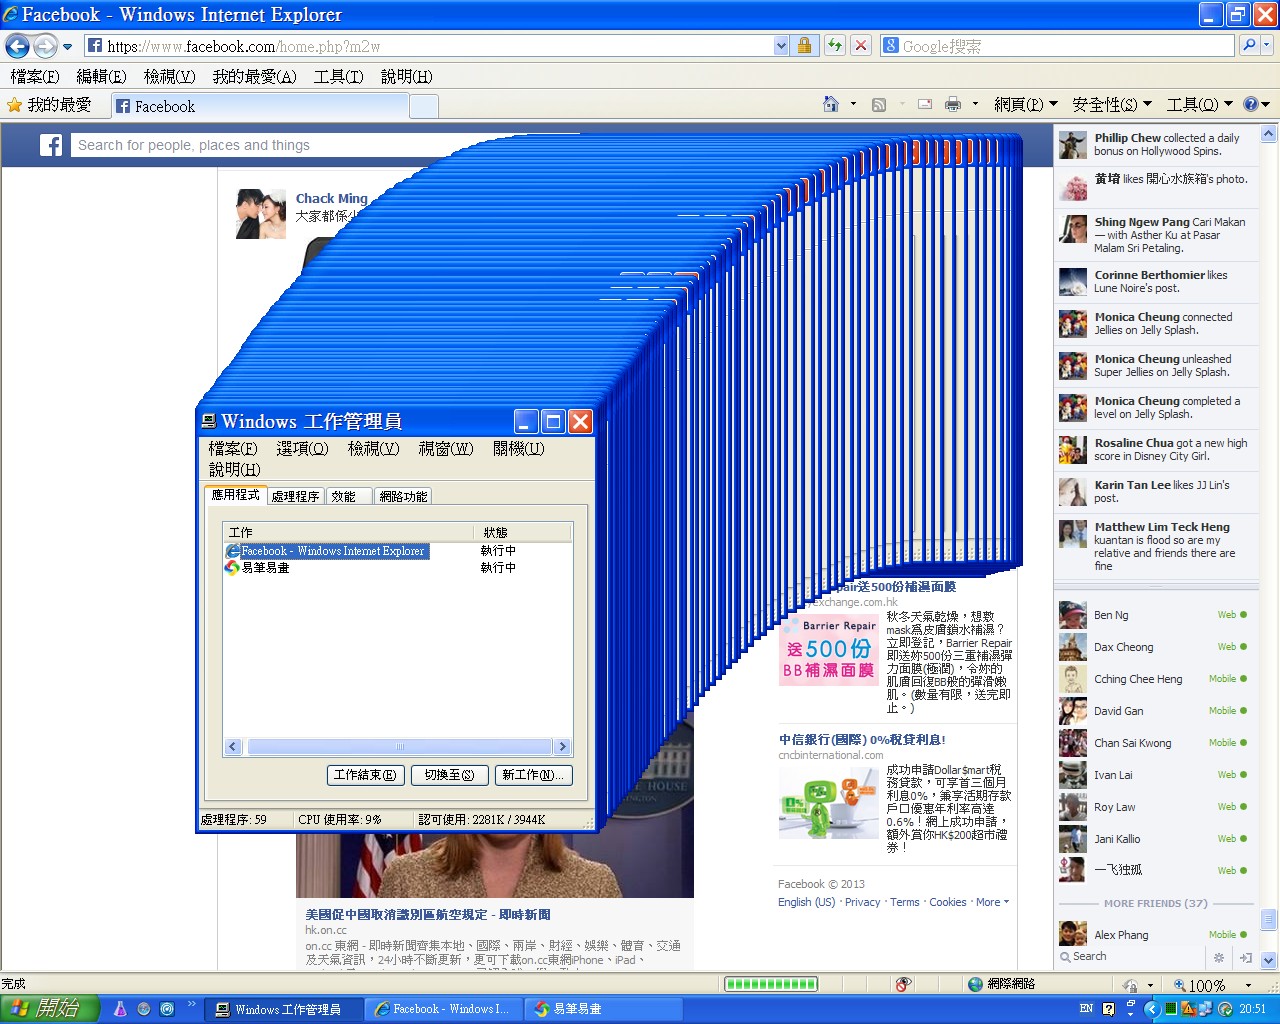1280x1024 pixels.
Task: Click the Windows 開始 Start button
Action: click(x=50, y=1008)
